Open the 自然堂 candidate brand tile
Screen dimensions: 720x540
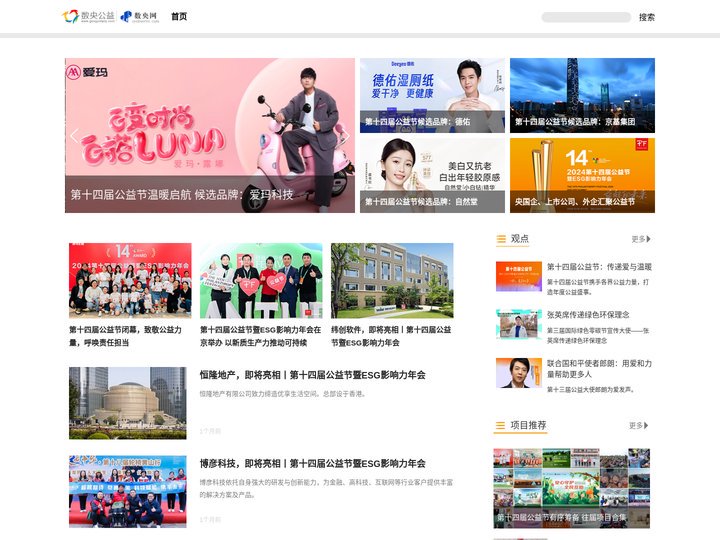432,175
